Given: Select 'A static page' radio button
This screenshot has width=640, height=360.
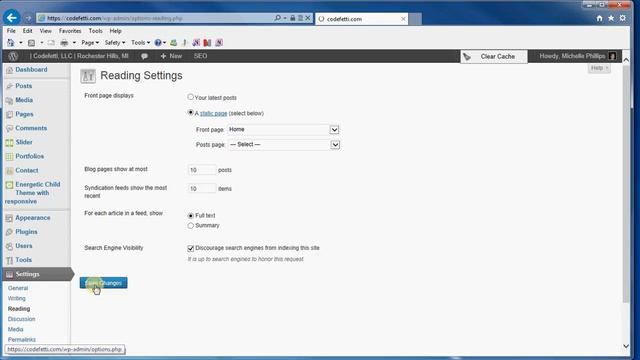Looking at the screenshot, I should coord(190,112).
